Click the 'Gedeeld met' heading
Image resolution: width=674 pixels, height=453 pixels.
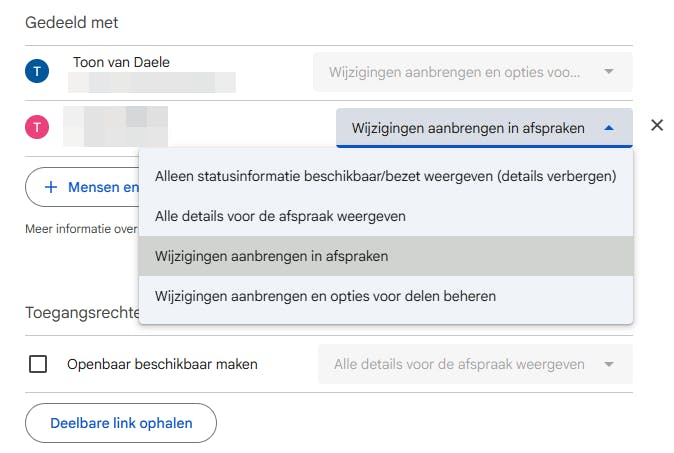coord(71,21)
